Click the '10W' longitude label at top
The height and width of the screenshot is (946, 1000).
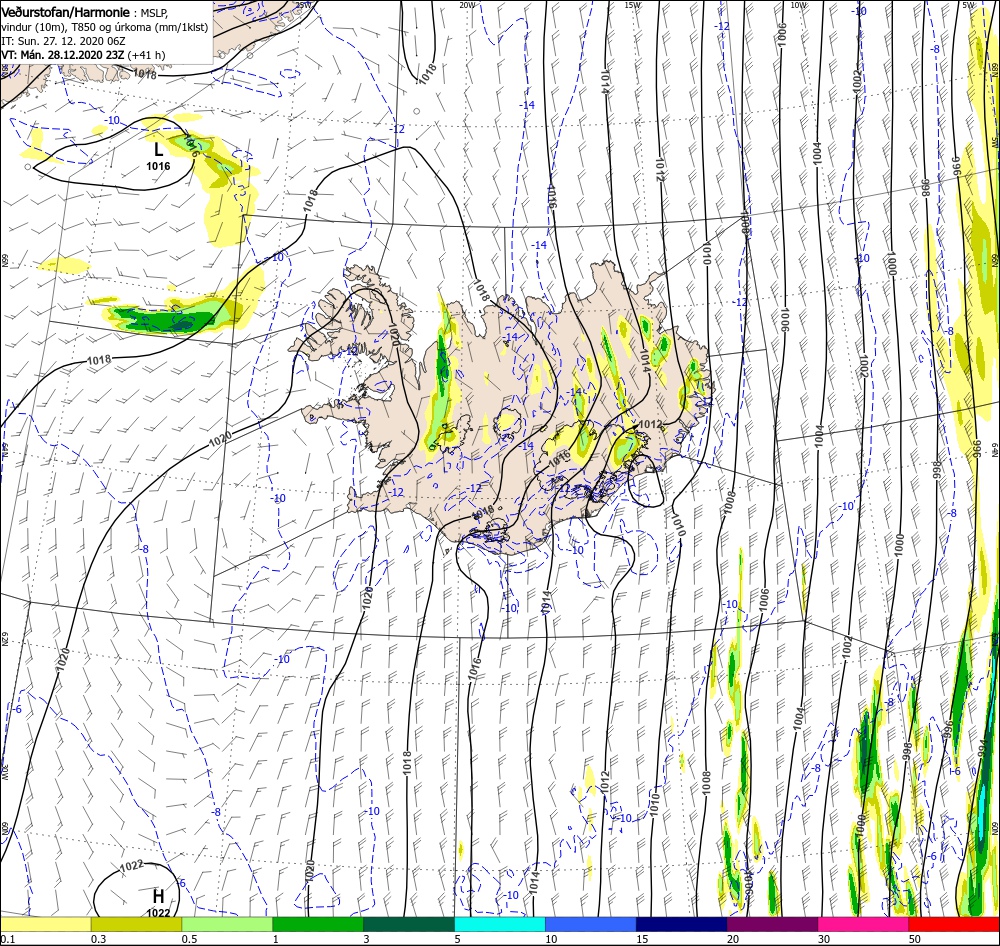[798, 4]
